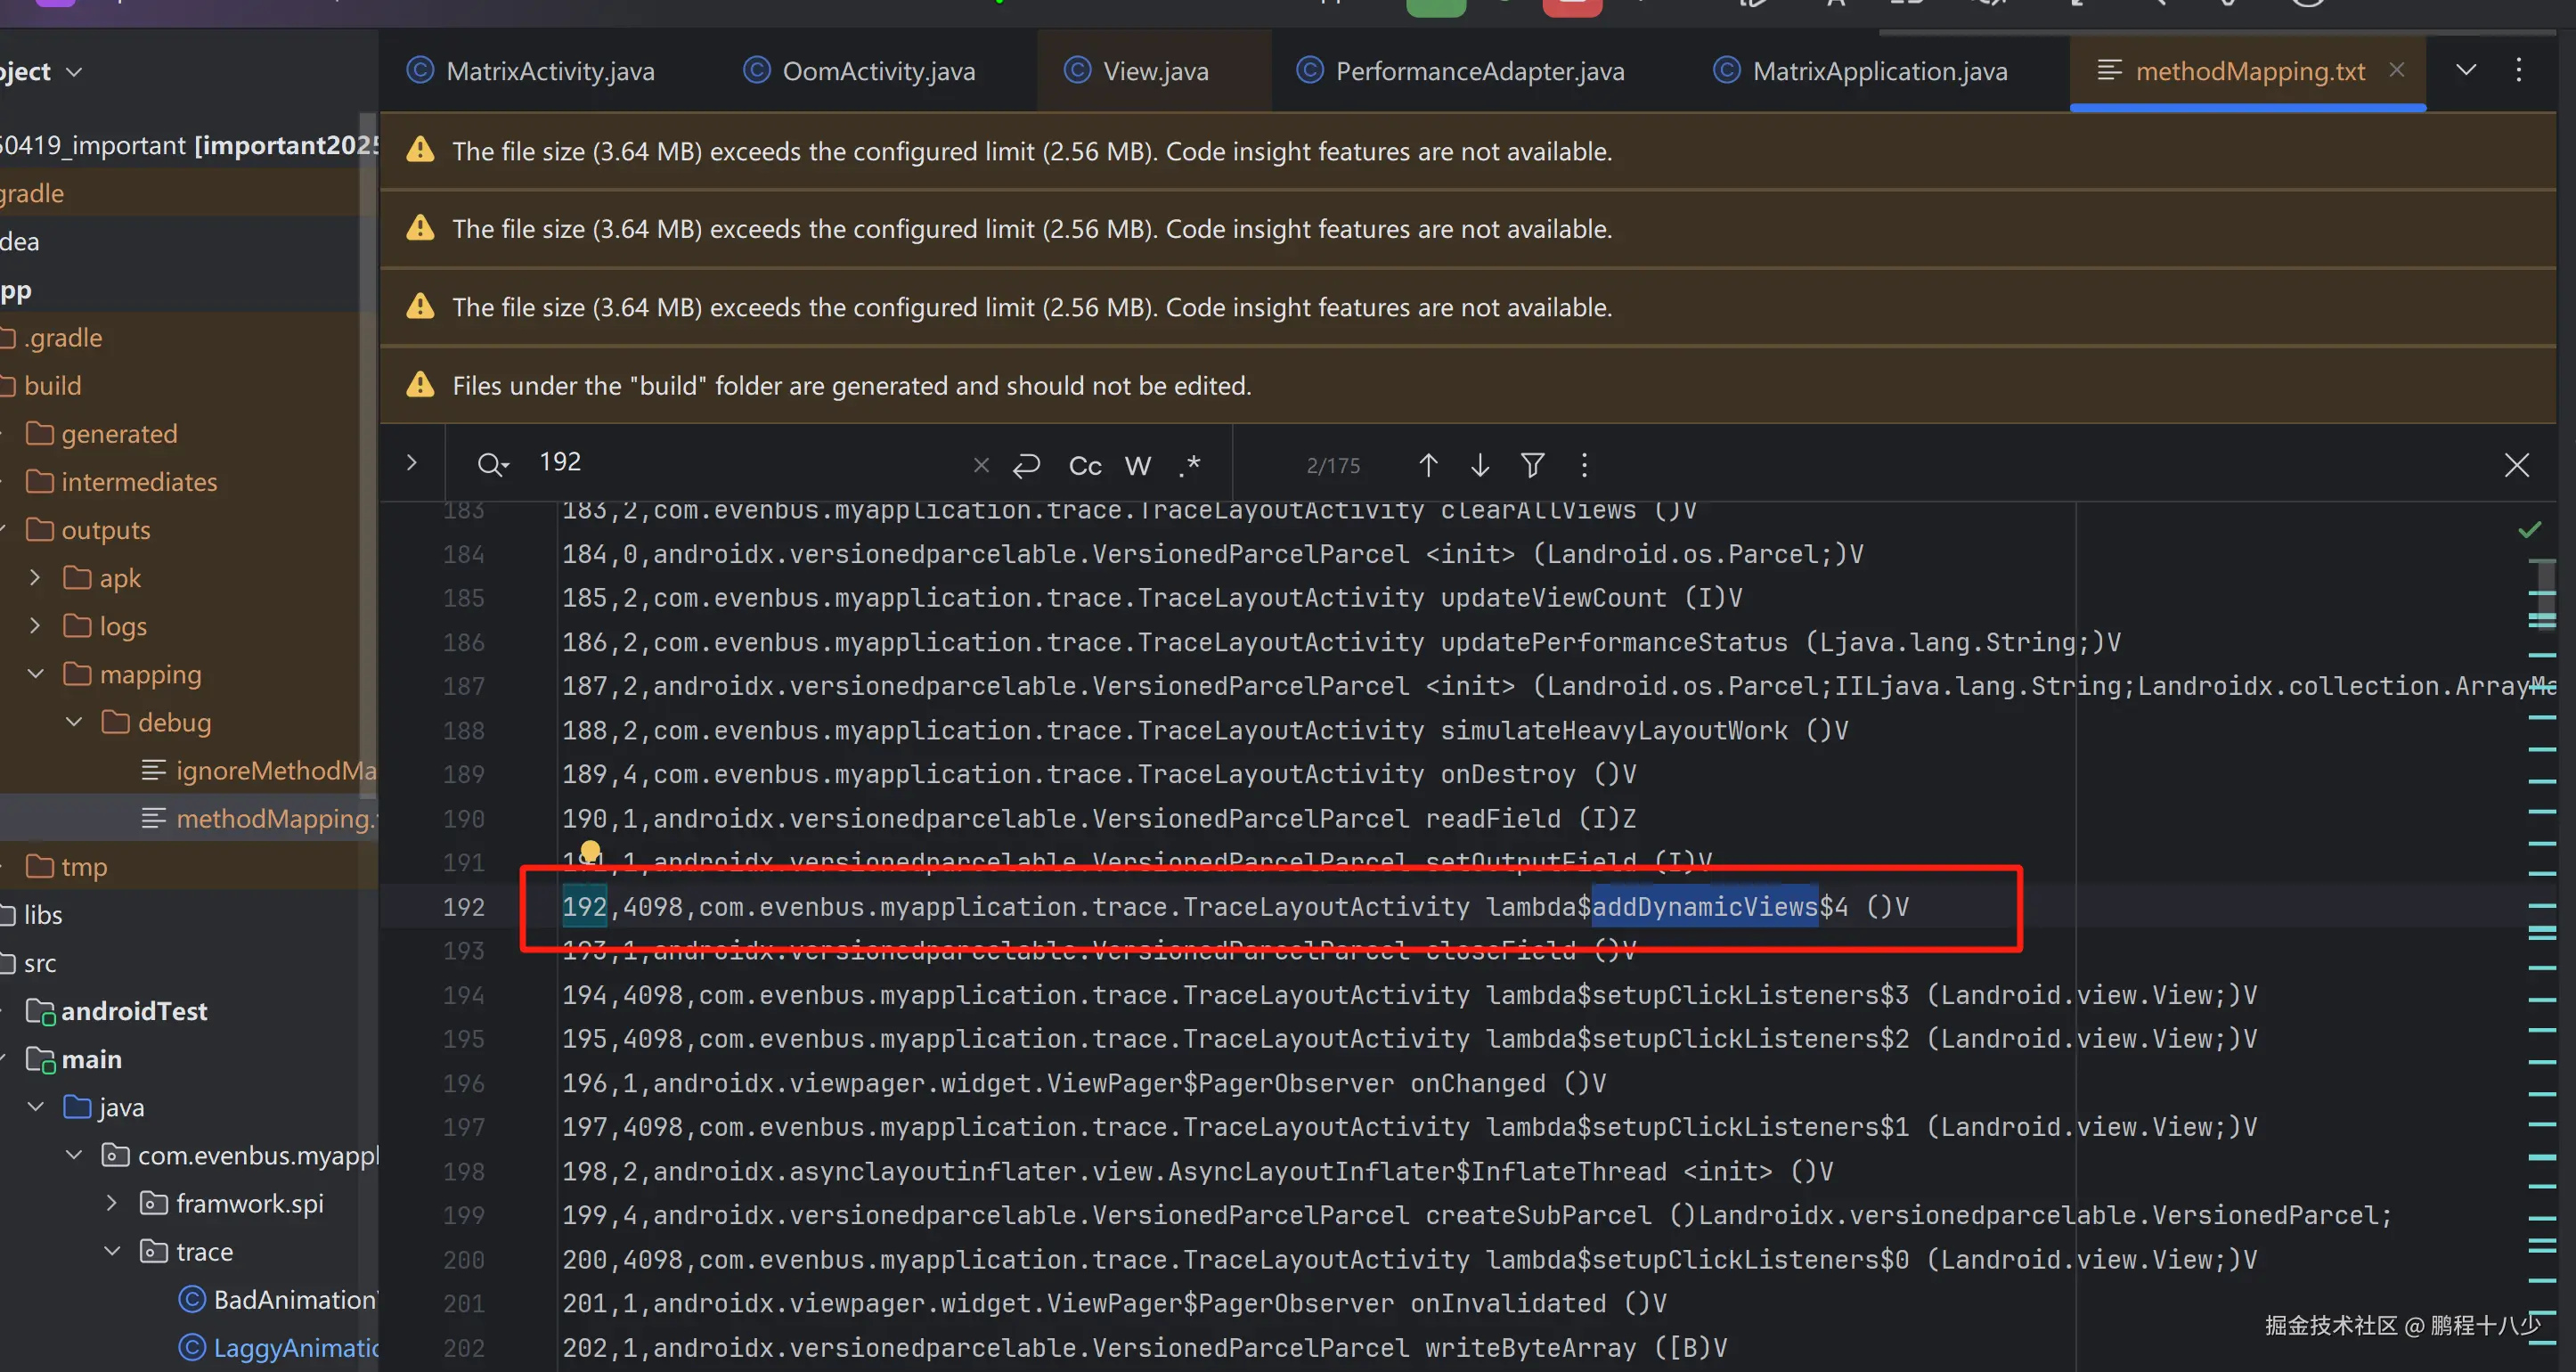Screen dimensions: 2576x1372
Task: Expand the apk folder
Action: point(36,578)
